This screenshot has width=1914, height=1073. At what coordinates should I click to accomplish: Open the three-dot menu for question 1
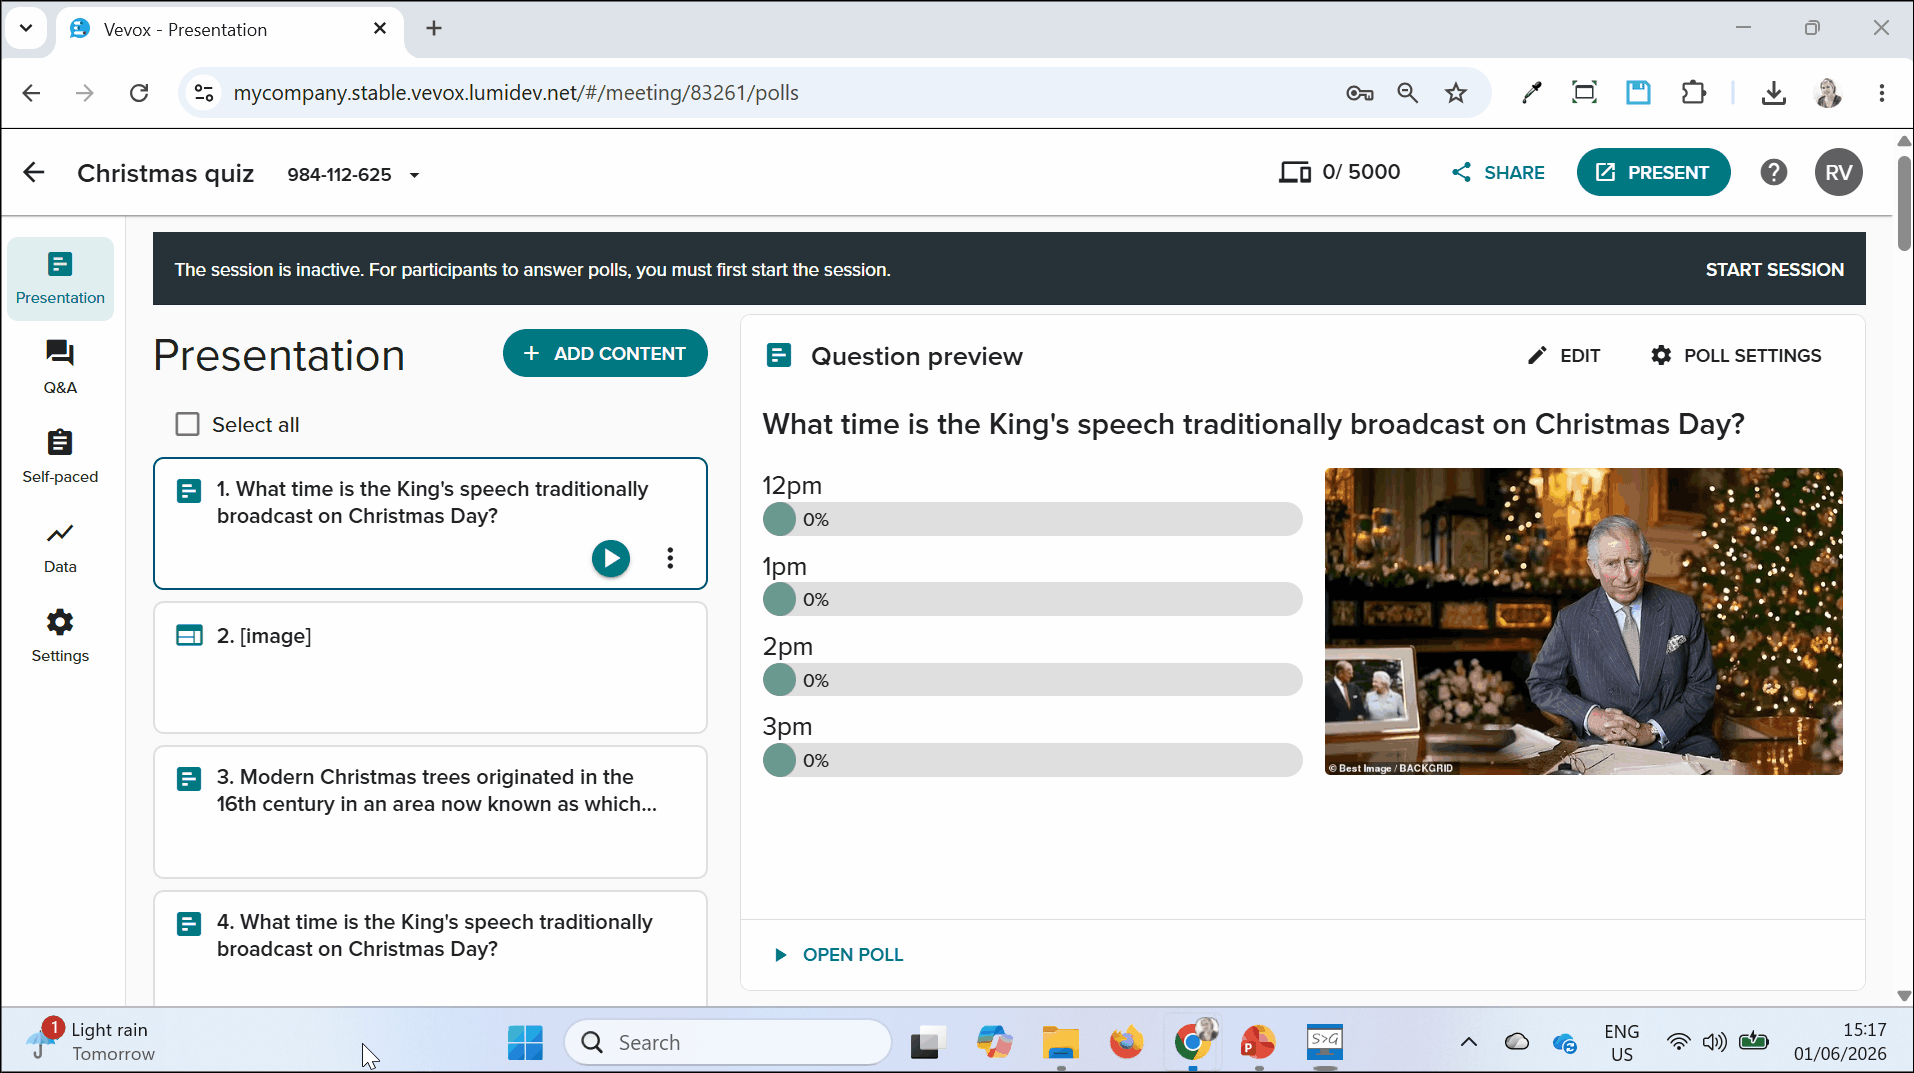pyautogui.click(x=670, y=558)
